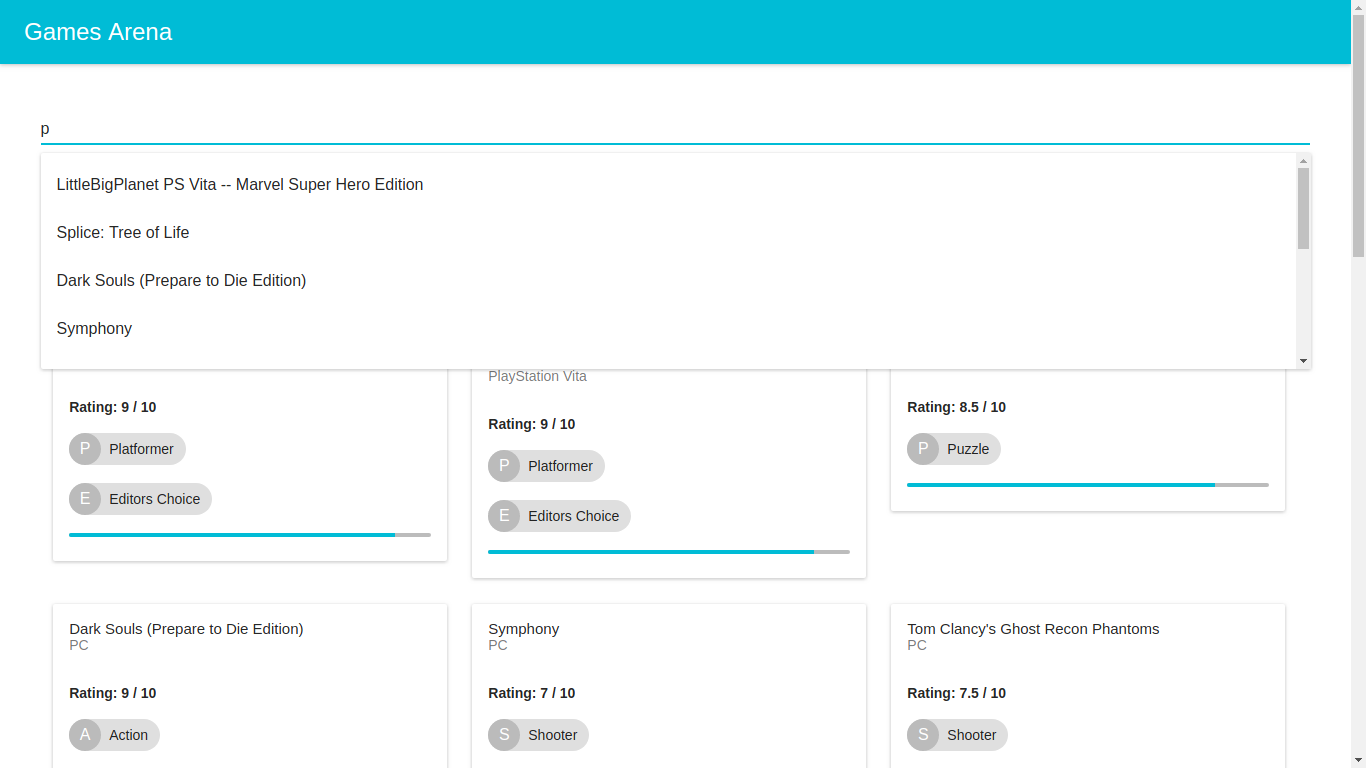Click the search field containing 'p'

click(675, 129)
